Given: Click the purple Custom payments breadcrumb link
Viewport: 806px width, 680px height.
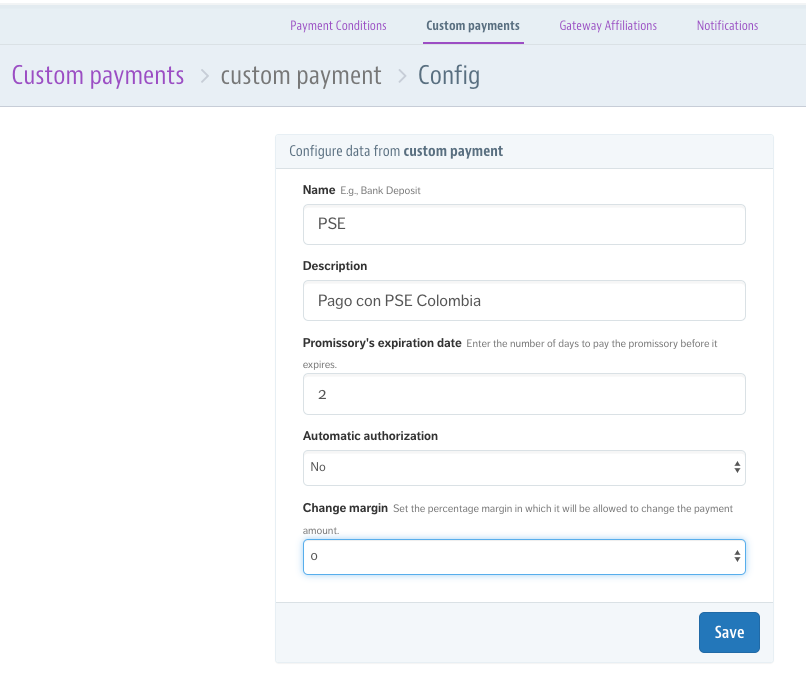Looking at the screenshot, I should click(98, 76).
